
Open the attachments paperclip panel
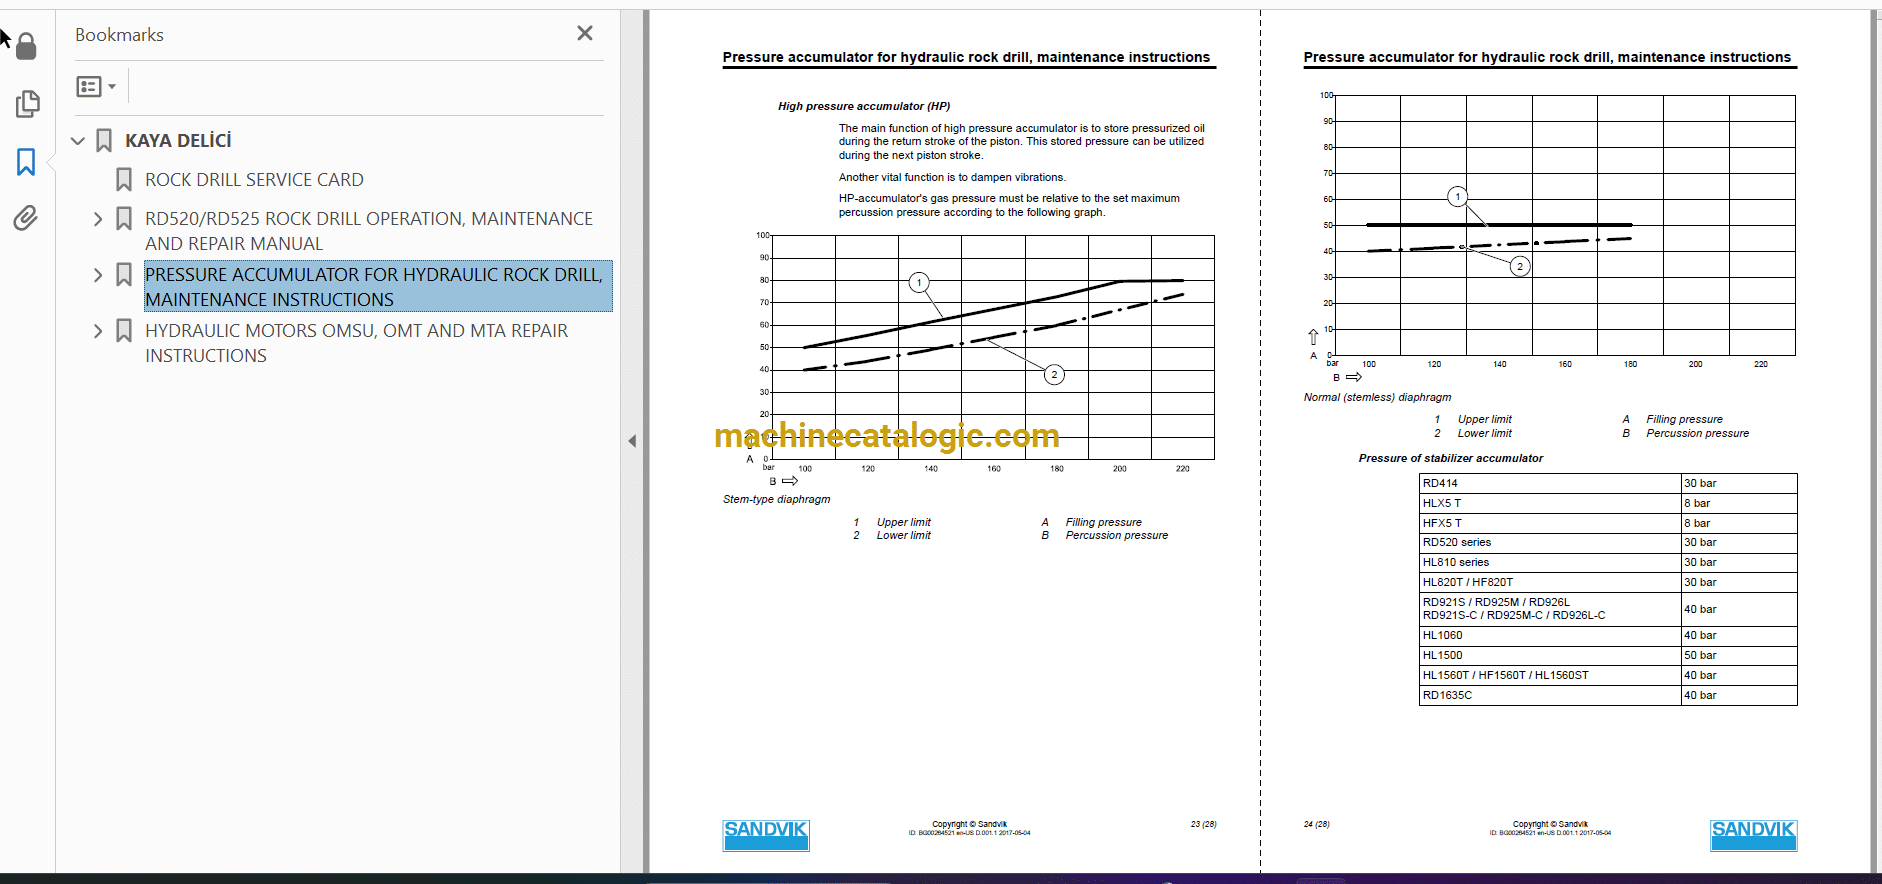pos(26,218)
